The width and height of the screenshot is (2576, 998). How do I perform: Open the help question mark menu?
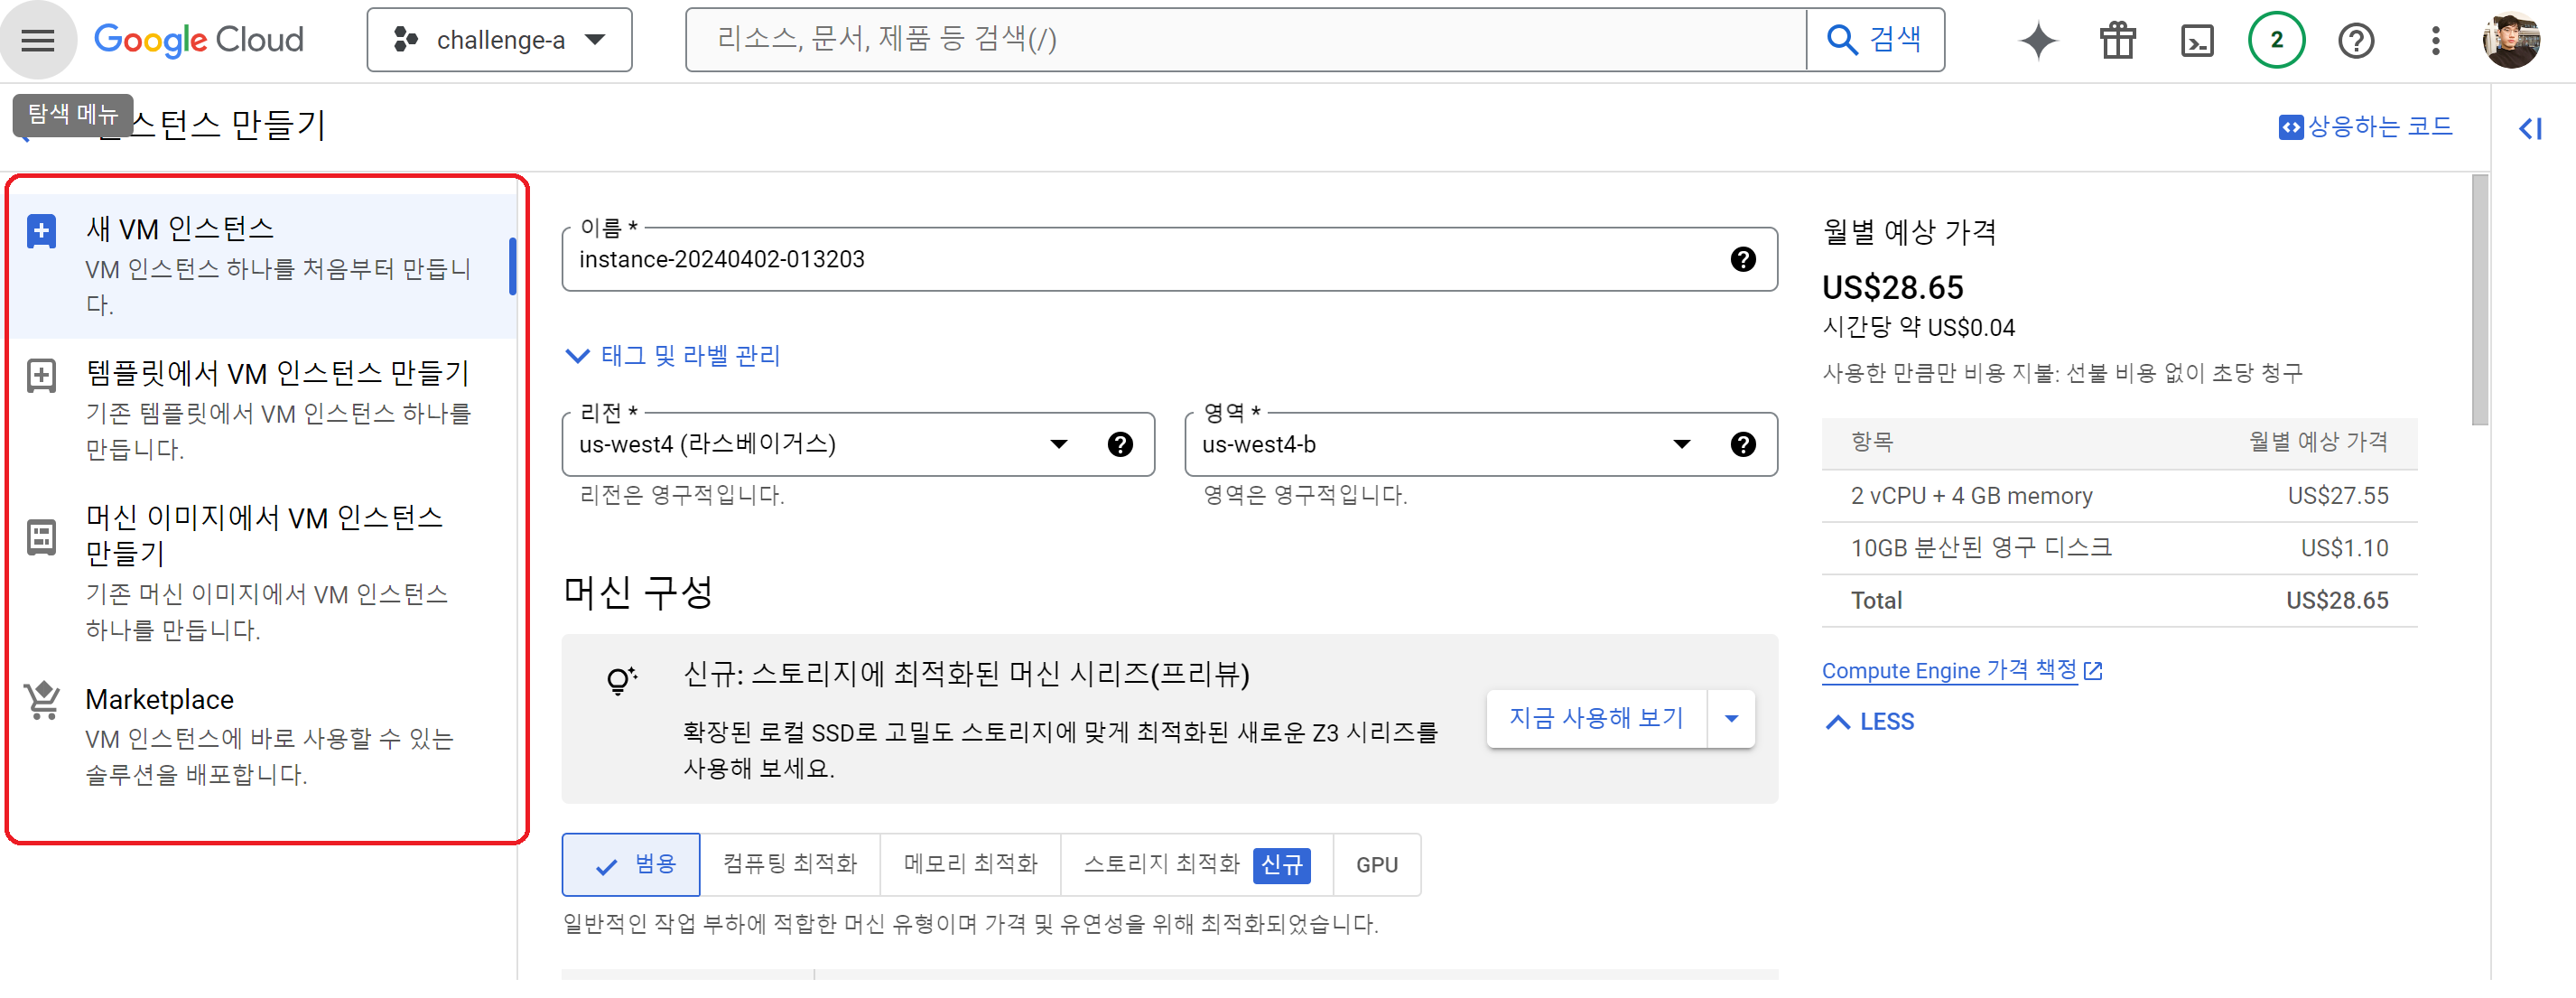(x=2355, y=41)
